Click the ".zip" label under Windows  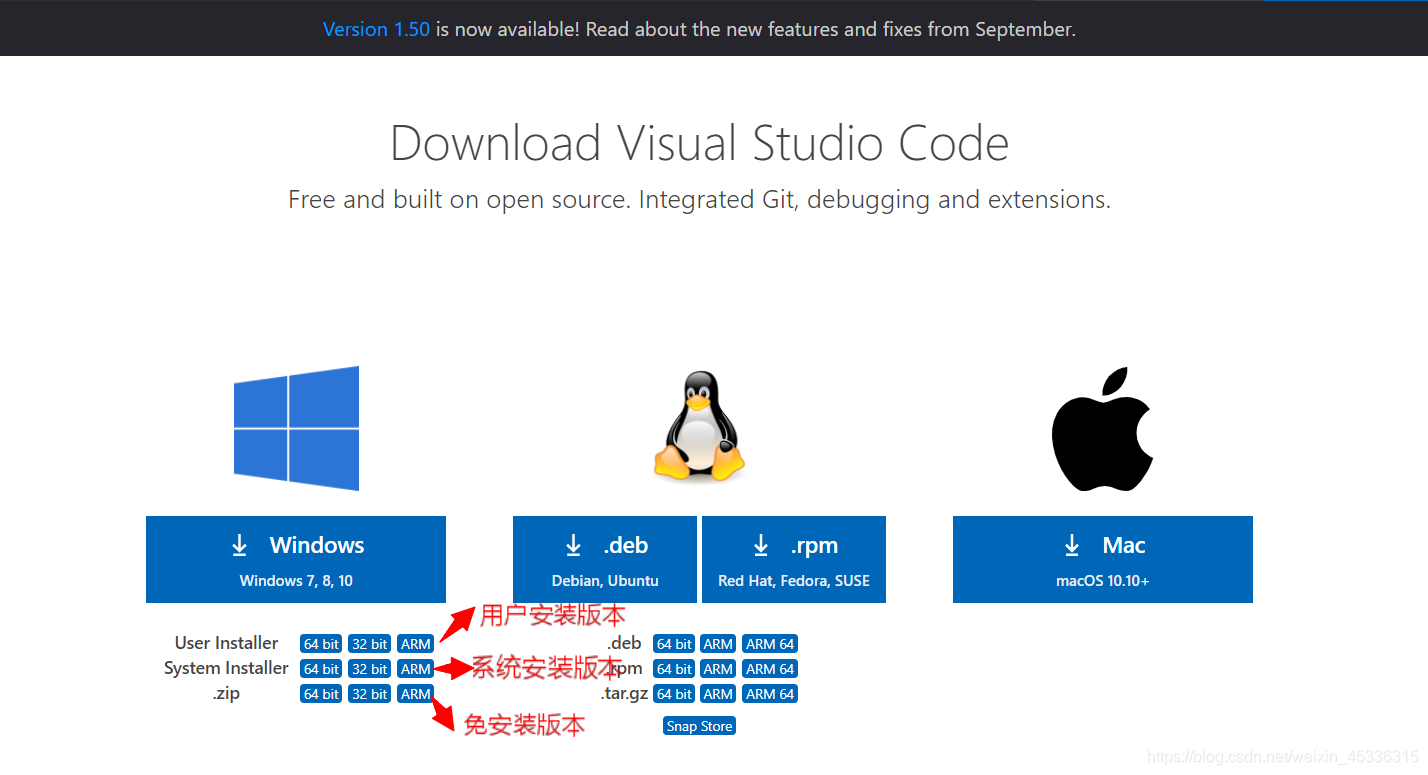(x=226, y=693)
